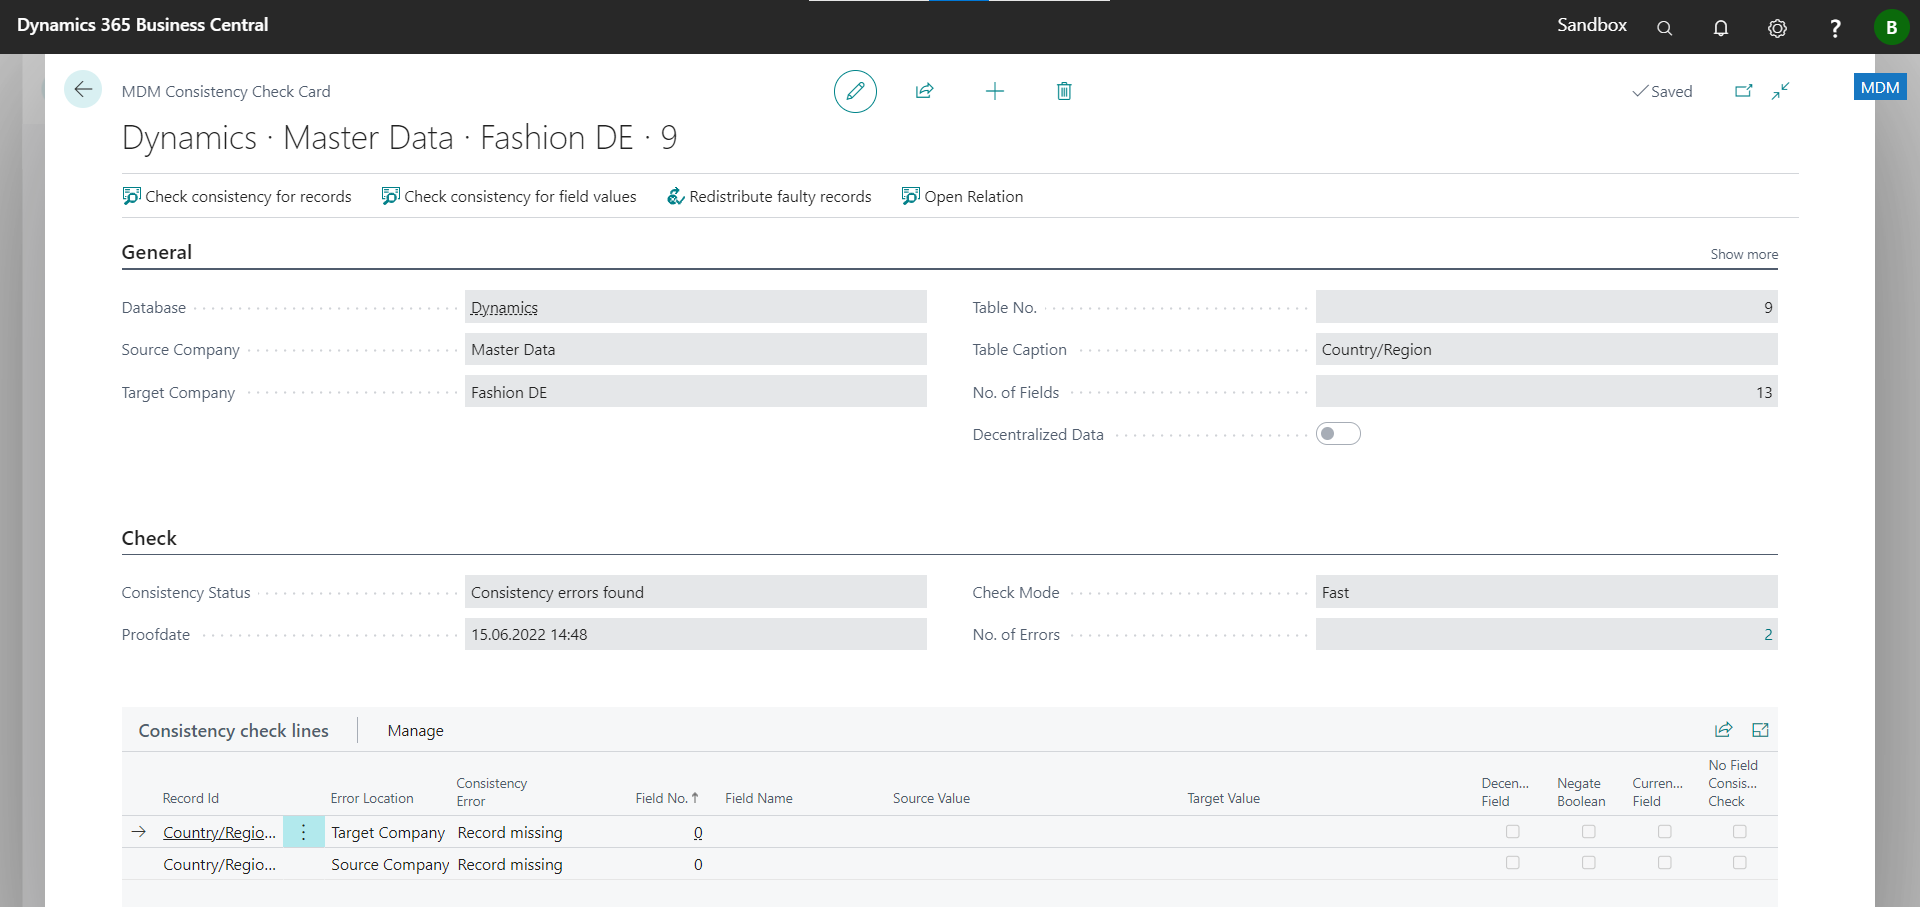Select second Country/Regio... row cell

(x=219, y=864)
